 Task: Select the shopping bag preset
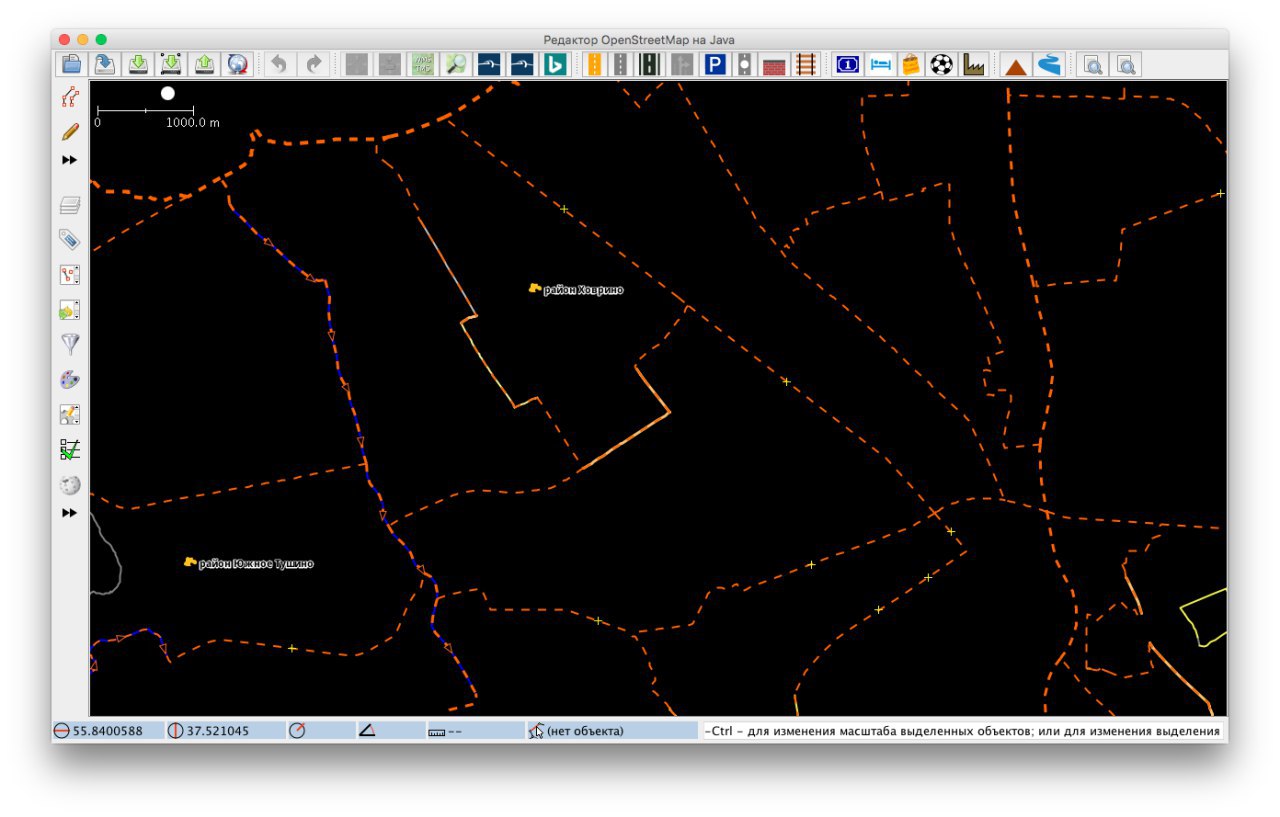click(x=910, y=65)
